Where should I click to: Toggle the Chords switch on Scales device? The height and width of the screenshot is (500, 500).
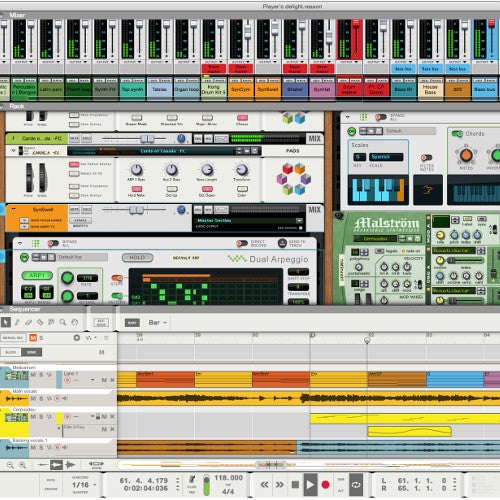tap(457, 134)
